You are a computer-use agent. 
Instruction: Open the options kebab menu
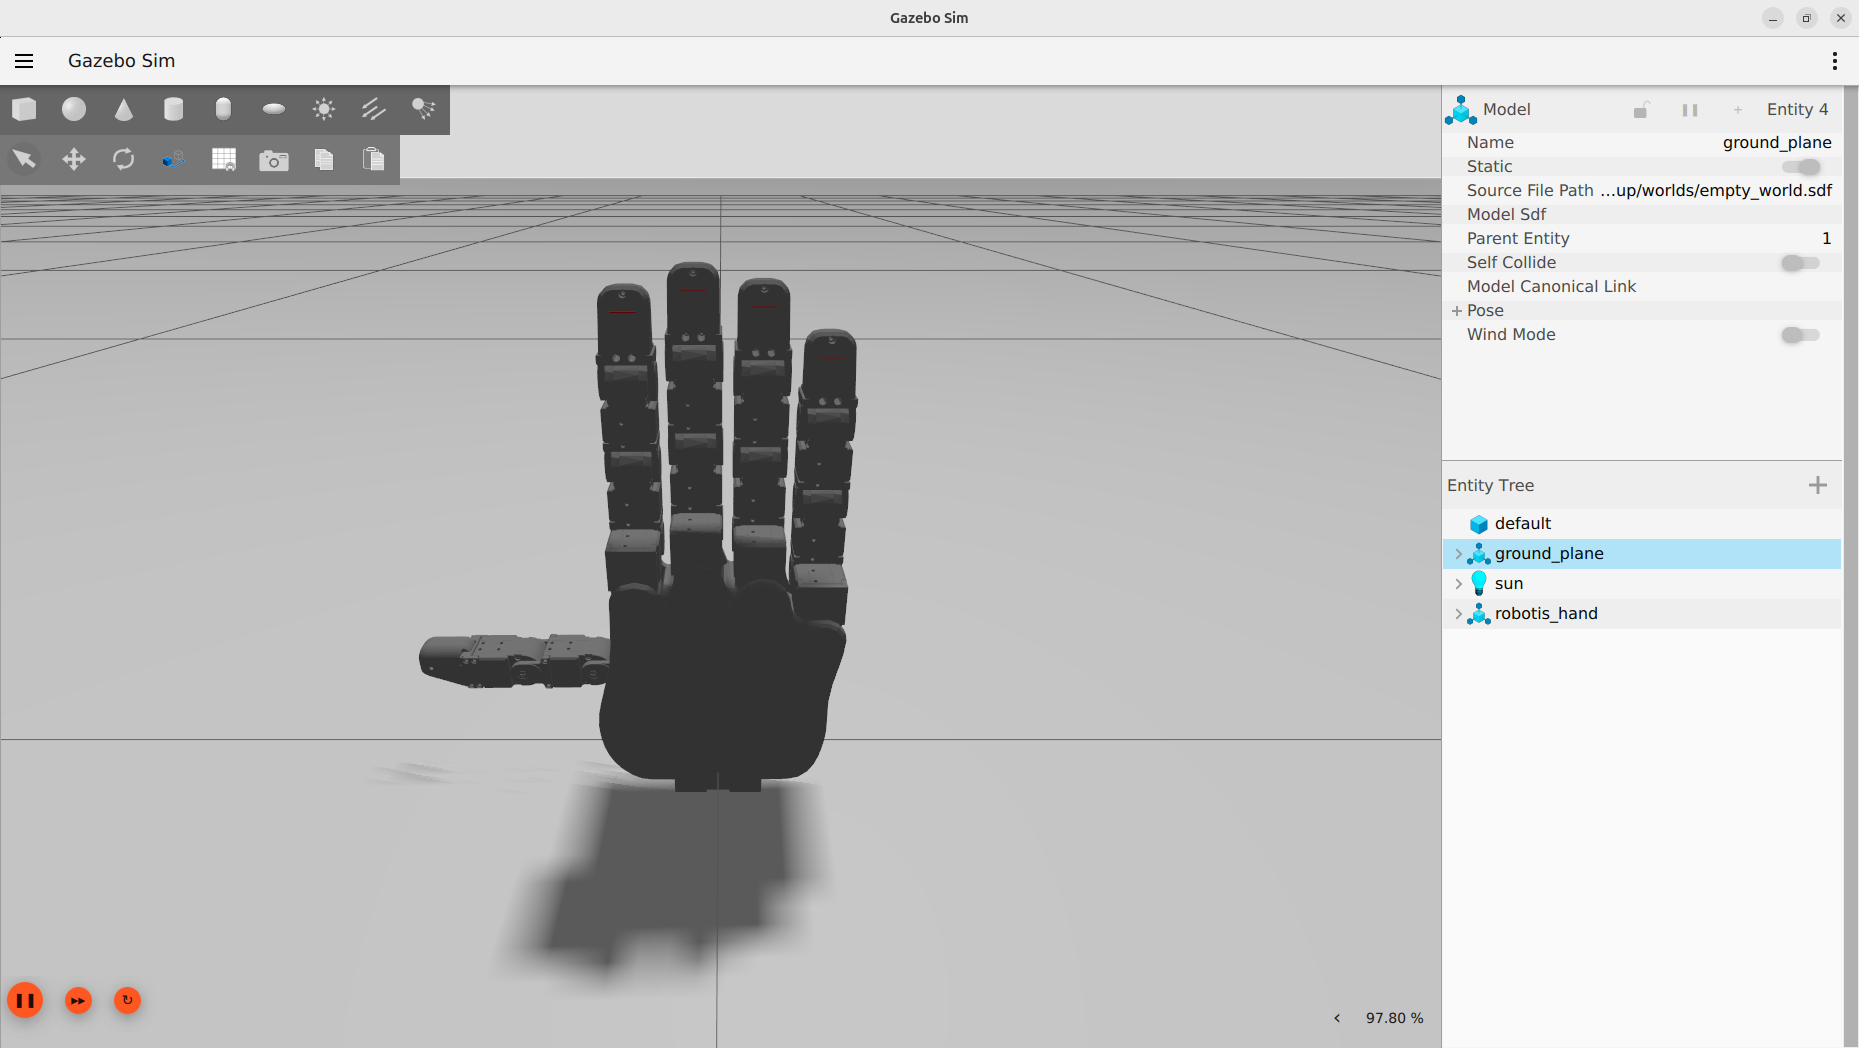pos(1835,60)
